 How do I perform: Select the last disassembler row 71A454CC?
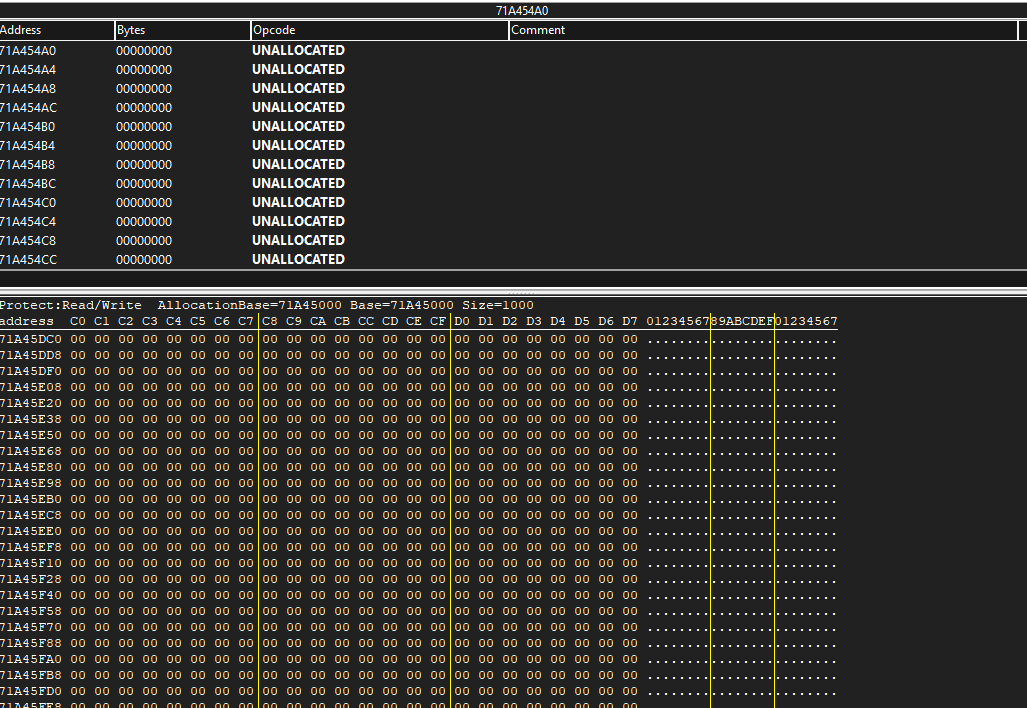(x=29, y=259)
